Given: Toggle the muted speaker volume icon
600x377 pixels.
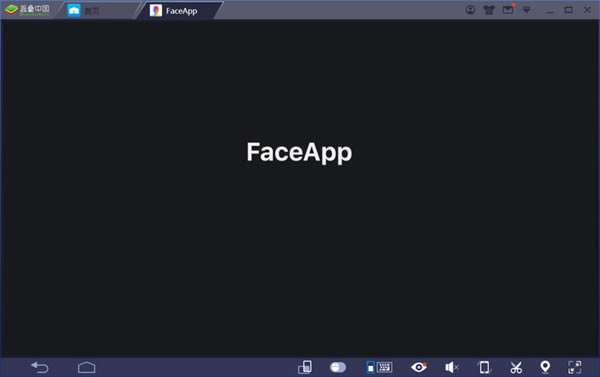Looking at the screenshot, I should [x=452, y=367].
